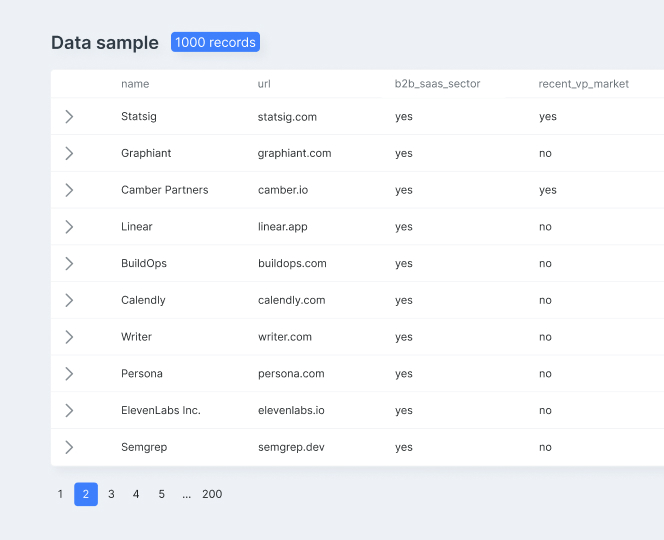Click the calendly.com url cell
Image resolution: width=664 pixels, height=540 pixels.
[292, 300]
